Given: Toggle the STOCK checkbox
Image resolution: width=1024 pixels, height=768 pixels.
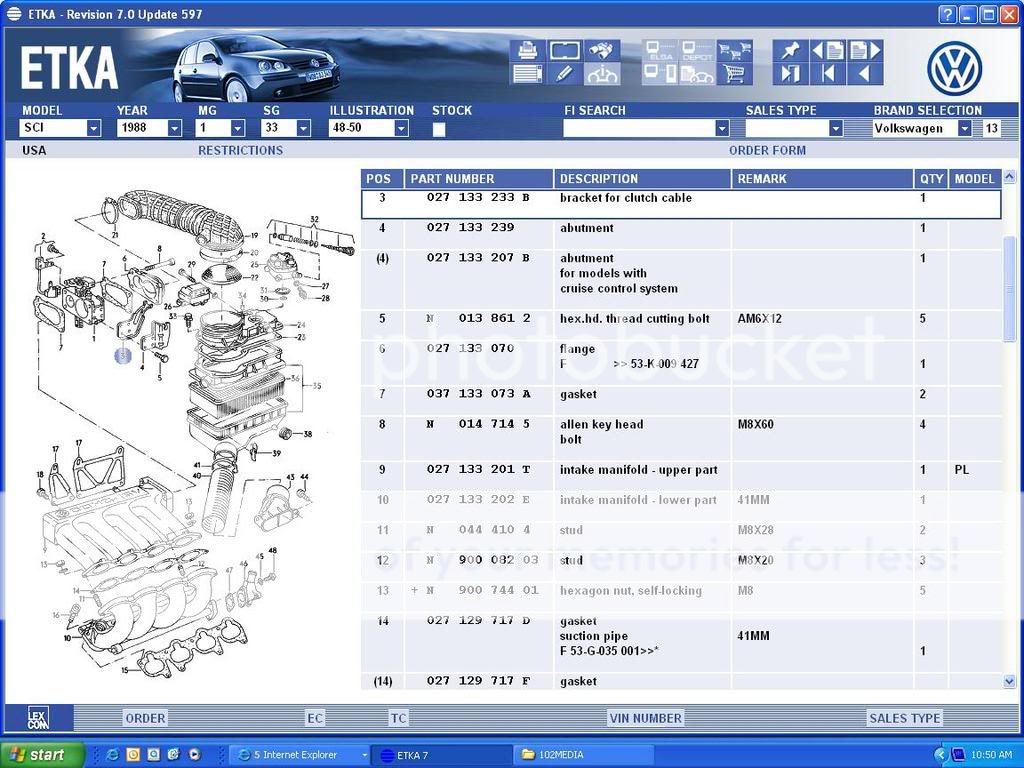Looking at the screenshot, I should point(438,128).
